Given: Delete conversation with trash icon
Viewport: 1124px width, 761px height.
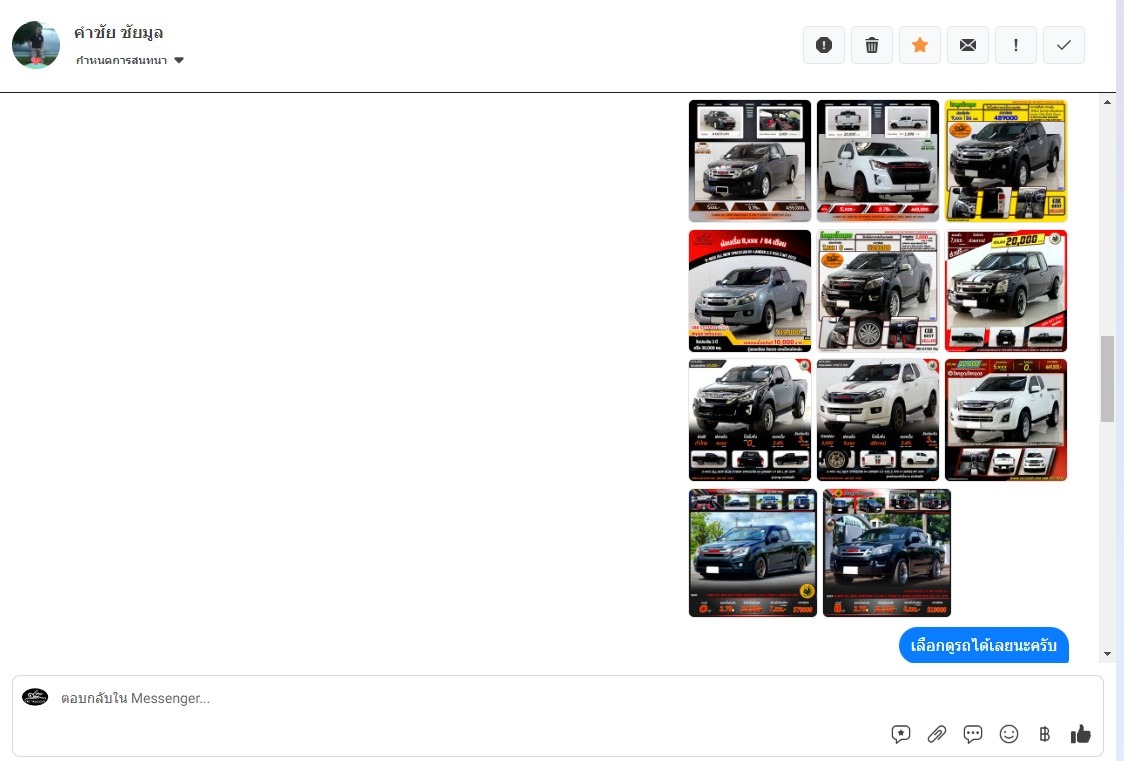Looking at the screenshot, I should pyautogui.click(x=872, y=45).
